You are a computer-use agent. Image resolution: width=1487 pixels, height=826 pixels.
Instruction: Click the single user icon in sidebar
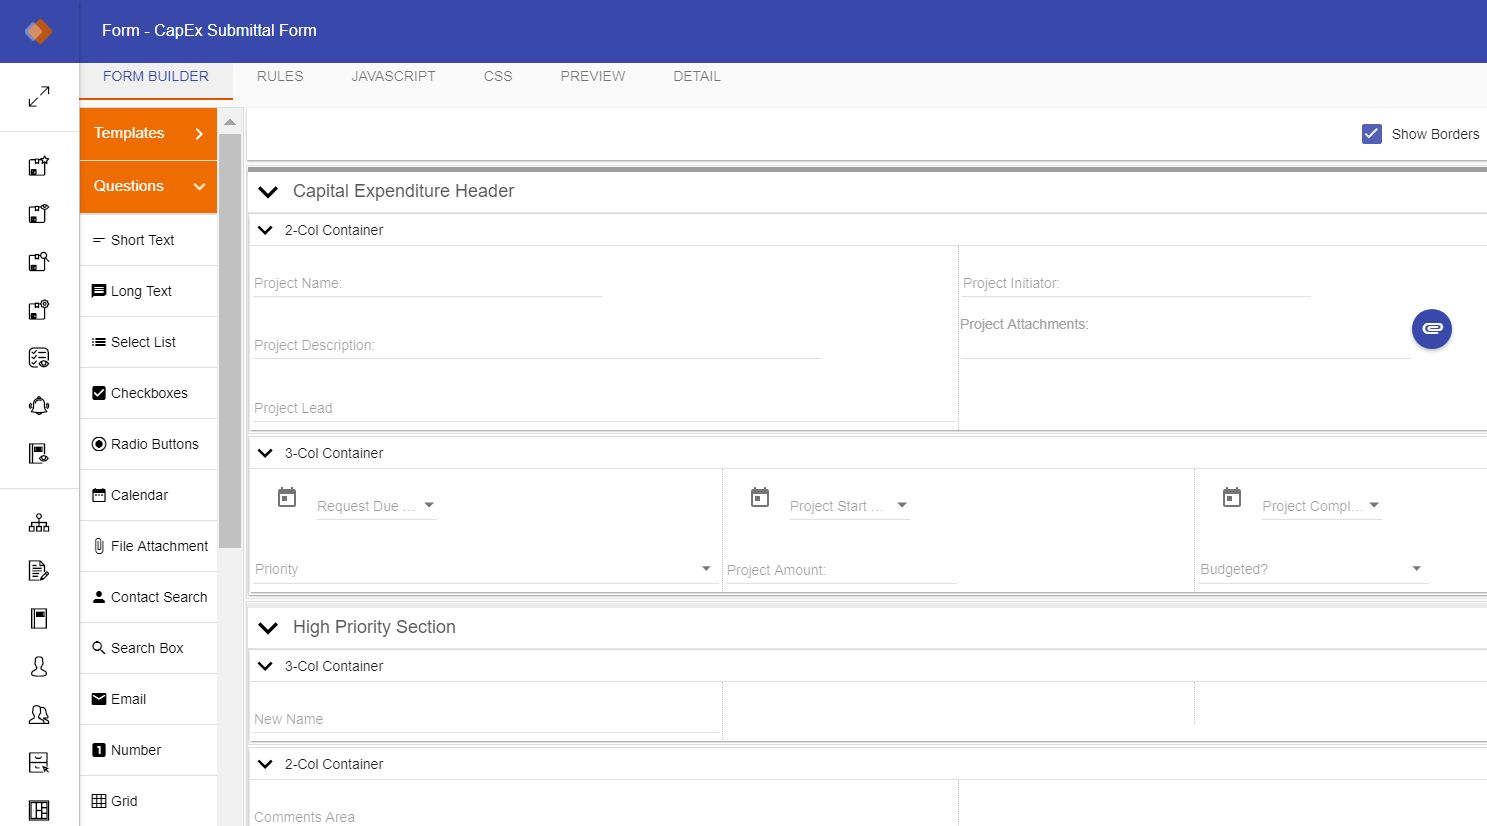(x=39, y=667)
